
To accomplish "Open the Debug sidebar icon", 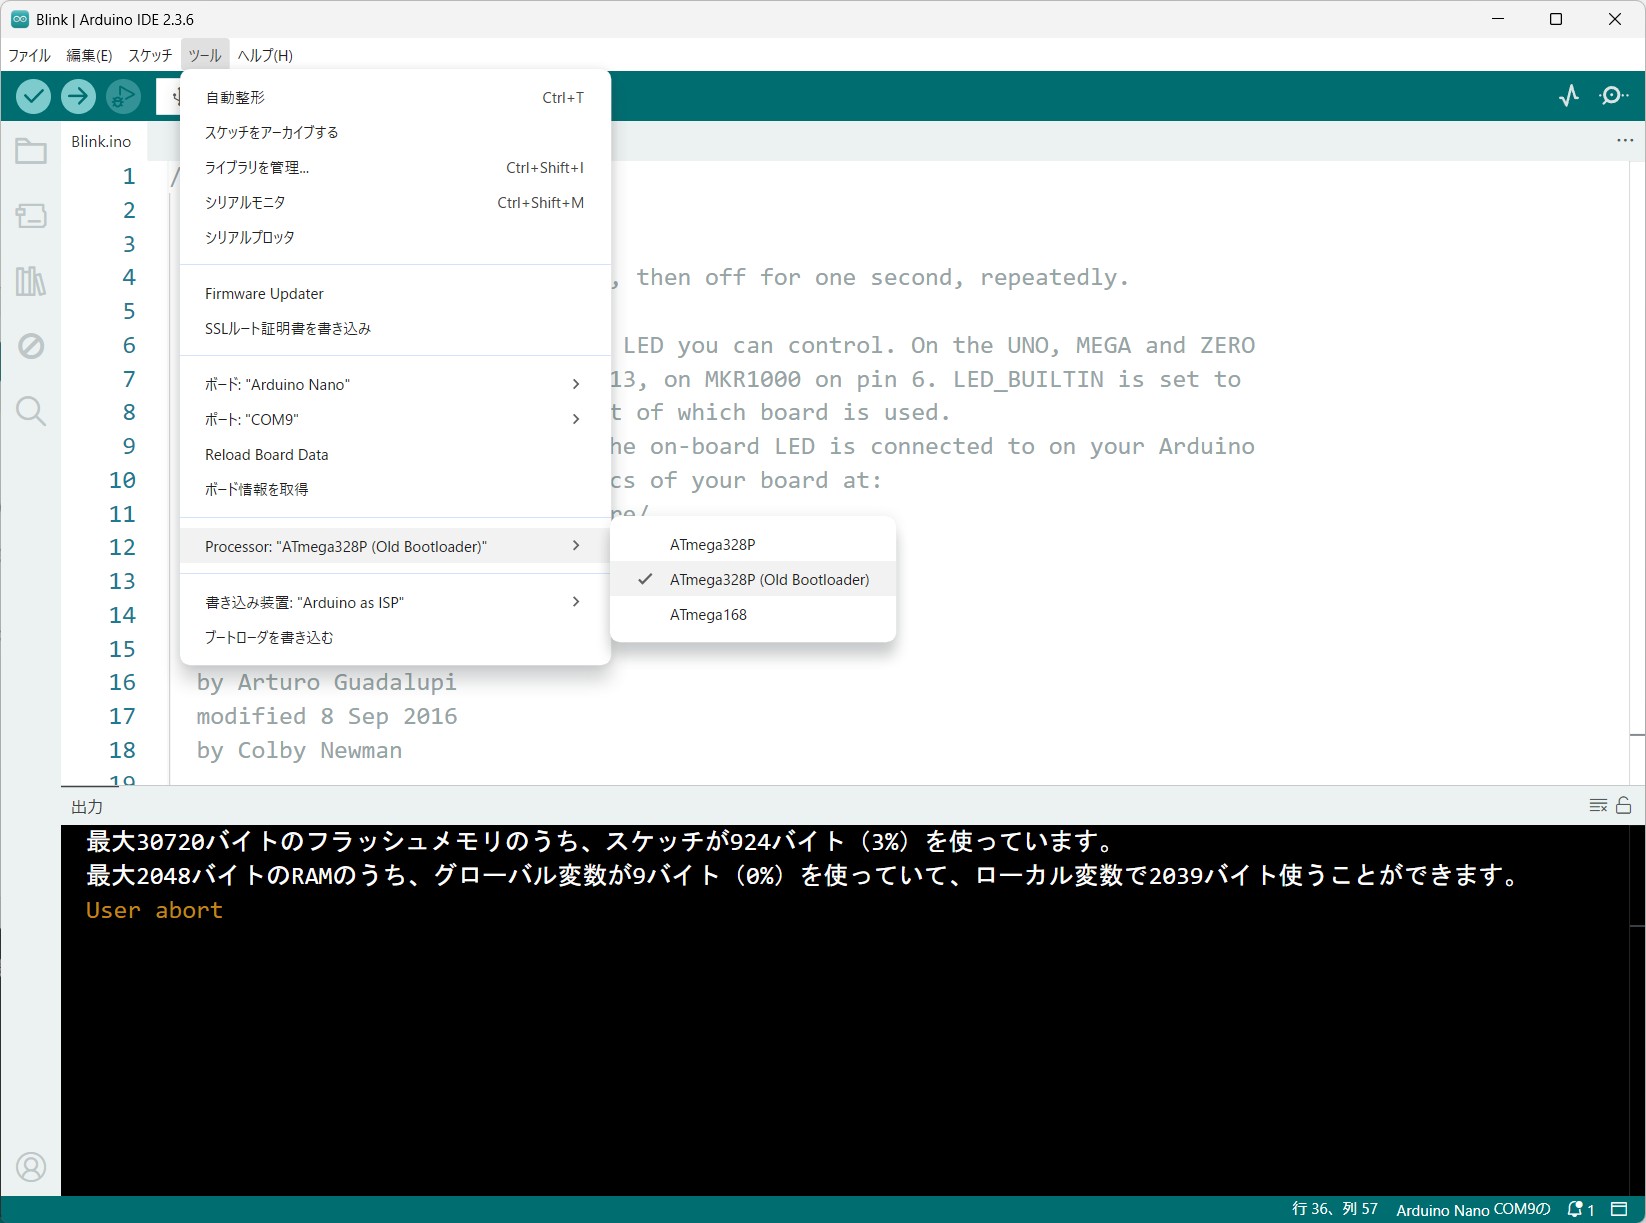I will coord(31,346).
